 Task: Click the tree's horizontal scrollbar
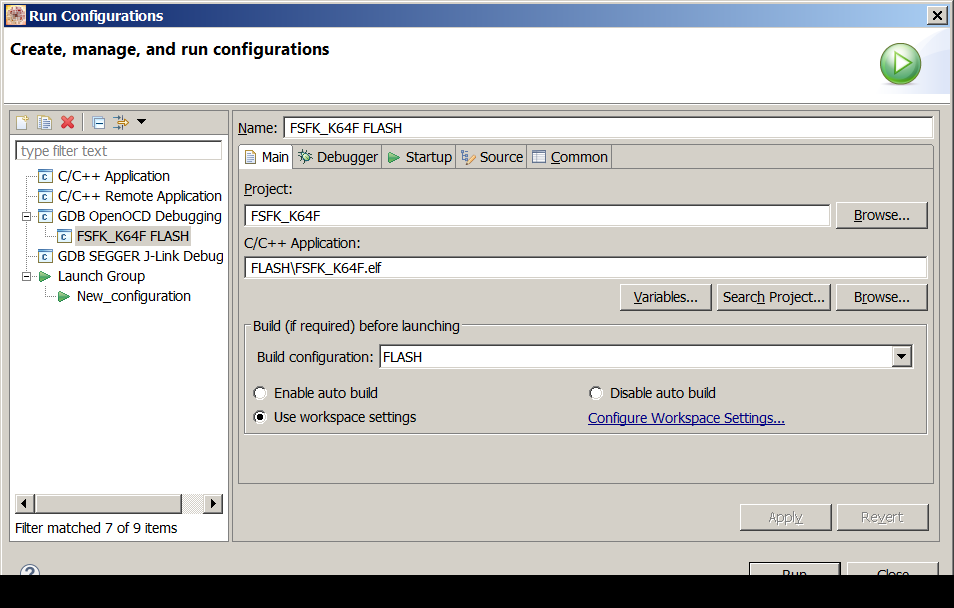pyautogui.click(x=109, y=503)
